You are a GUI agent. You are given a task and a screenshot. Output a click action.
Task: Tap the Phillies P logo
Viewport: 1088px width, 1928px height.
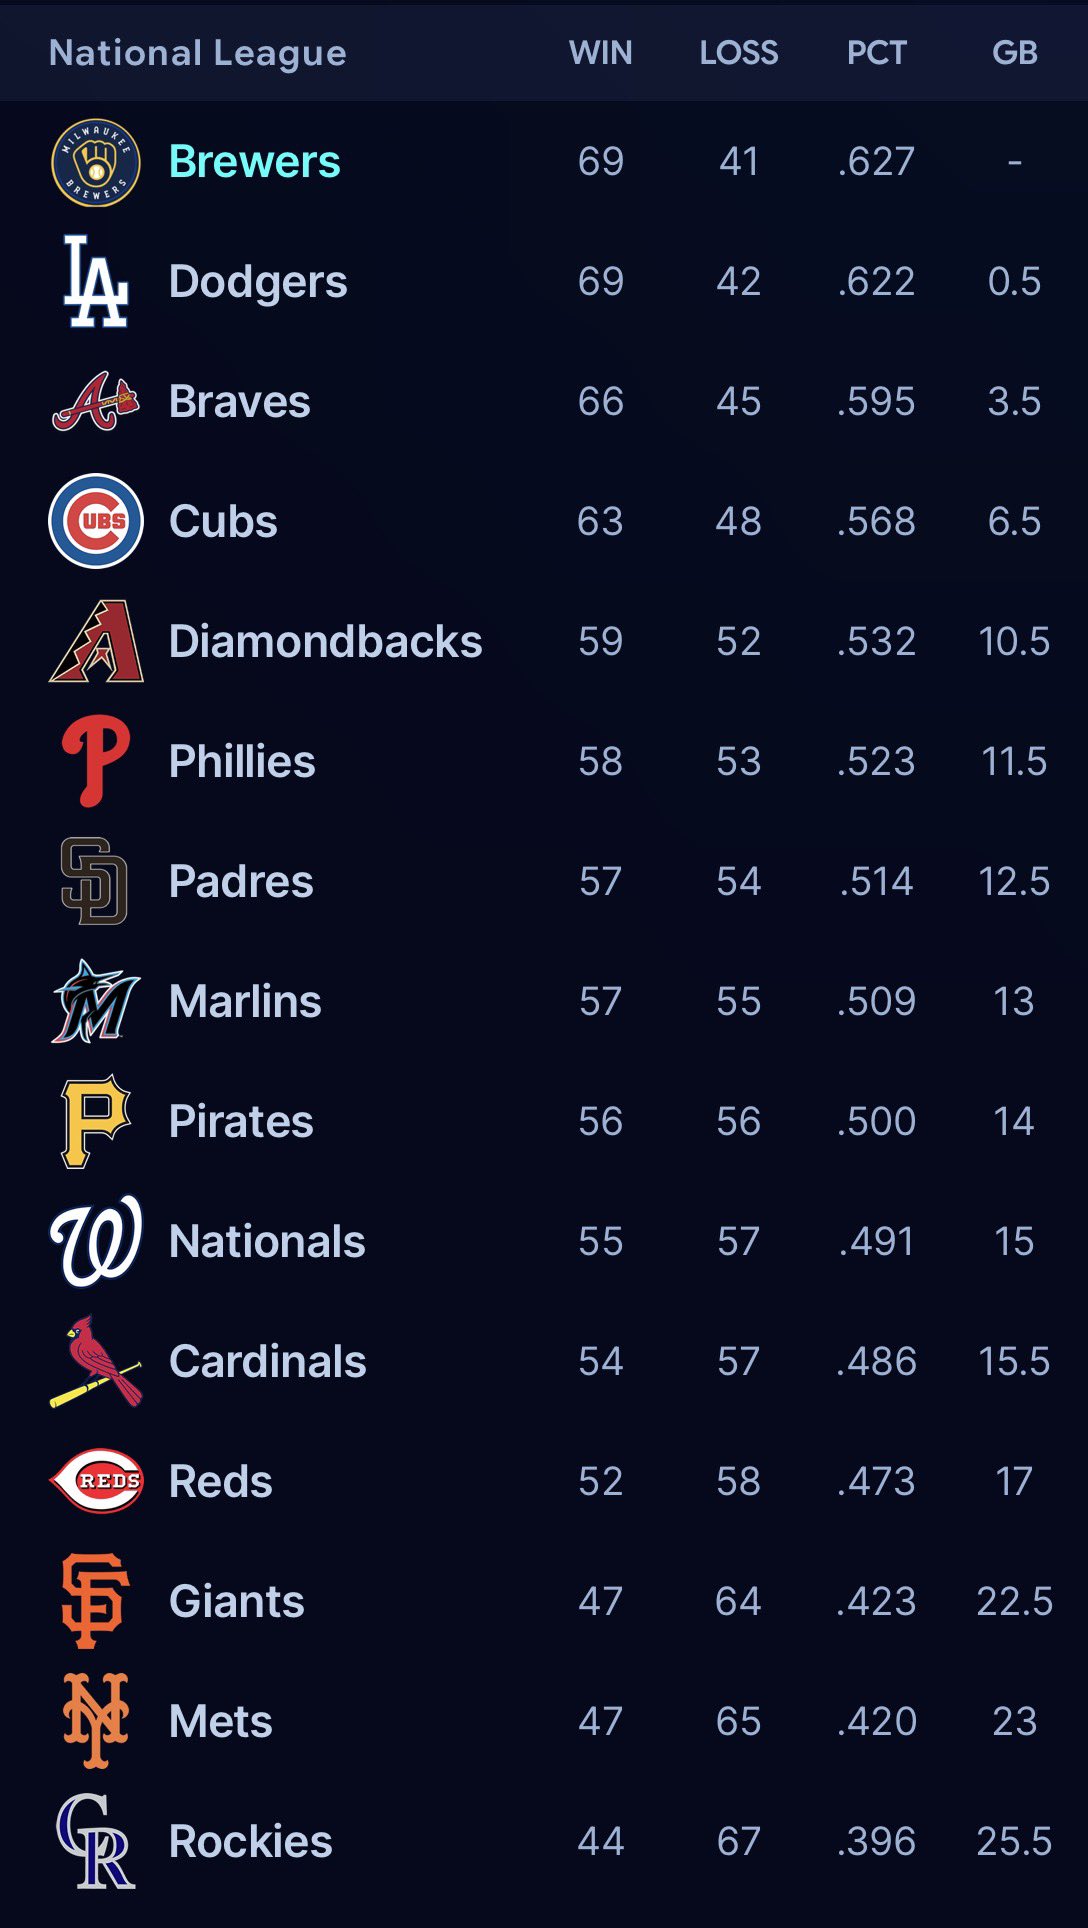tap(95, 761)
